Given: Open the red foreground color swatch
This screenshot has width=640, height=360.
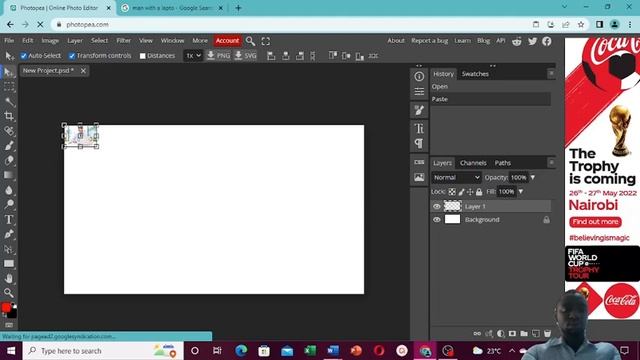Looking at the screenshot, I should (6, 308).
